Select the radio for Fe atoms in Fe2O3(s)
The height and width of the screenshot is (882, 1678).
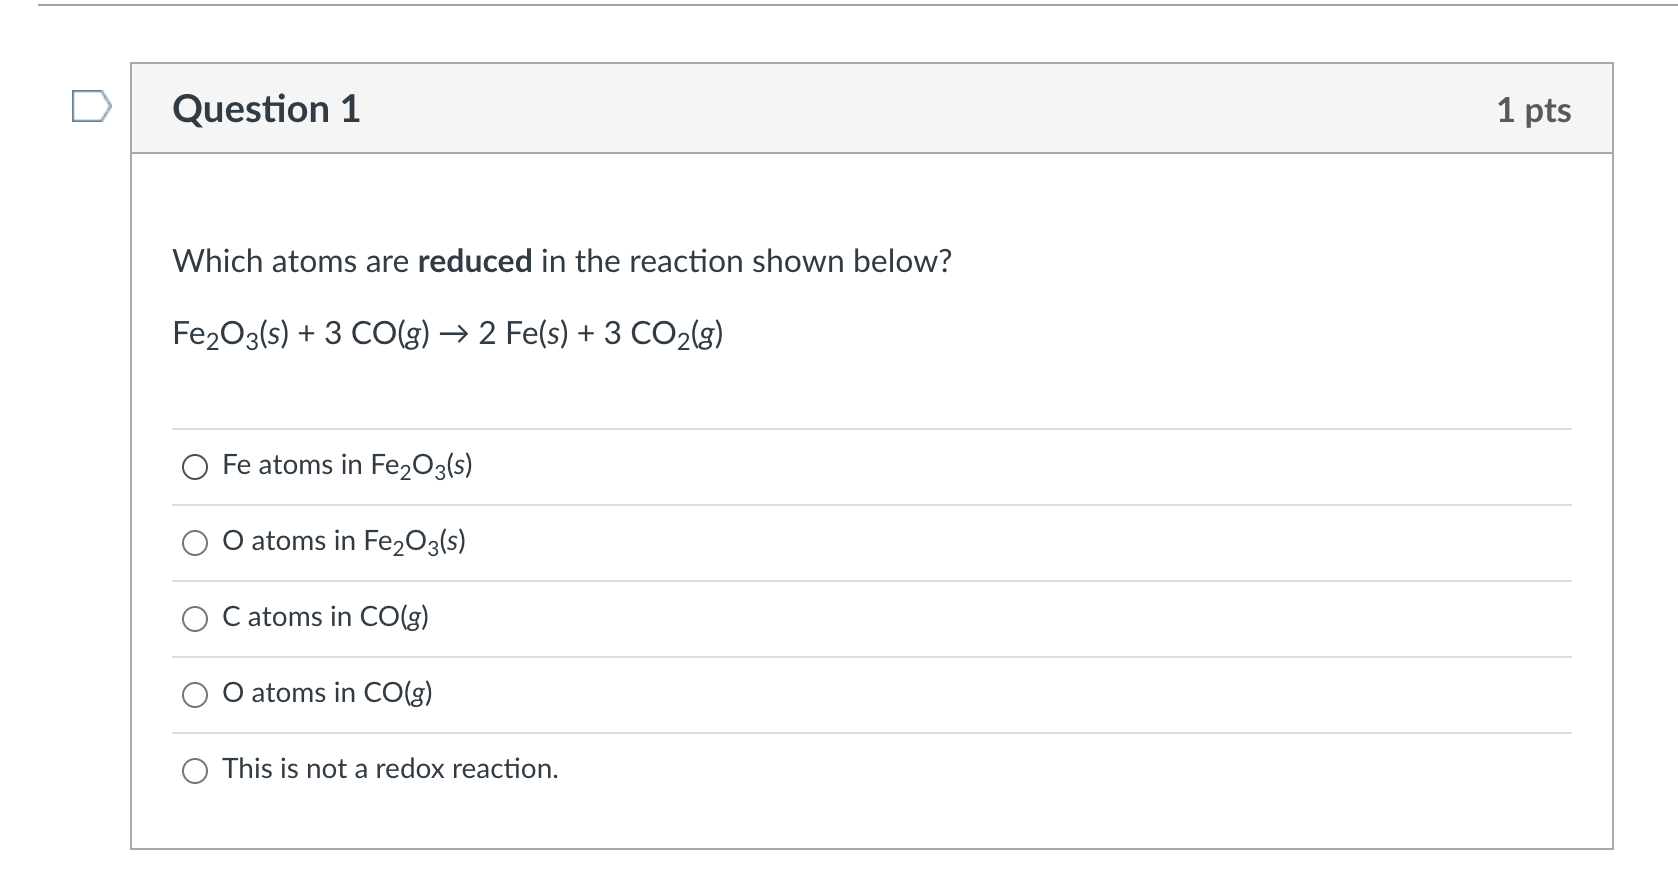[x=195, y=467]
